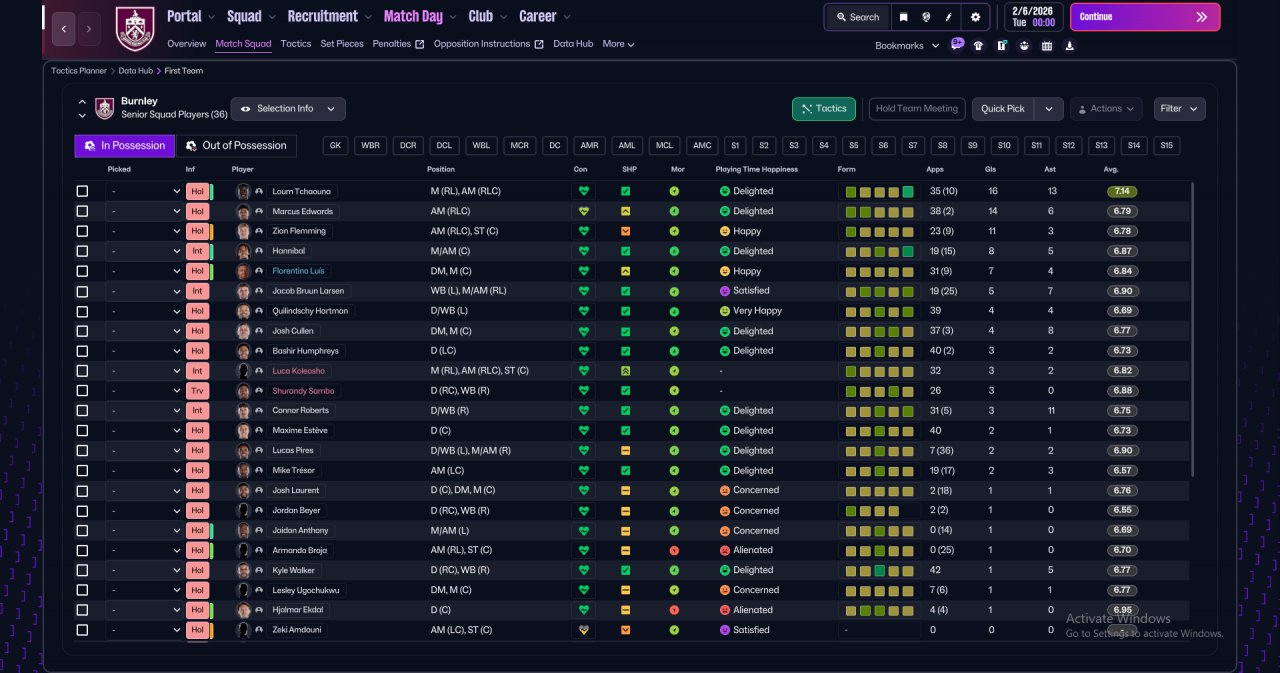Open the messages inbox icon with 9+ badge

tap(957, 44)
